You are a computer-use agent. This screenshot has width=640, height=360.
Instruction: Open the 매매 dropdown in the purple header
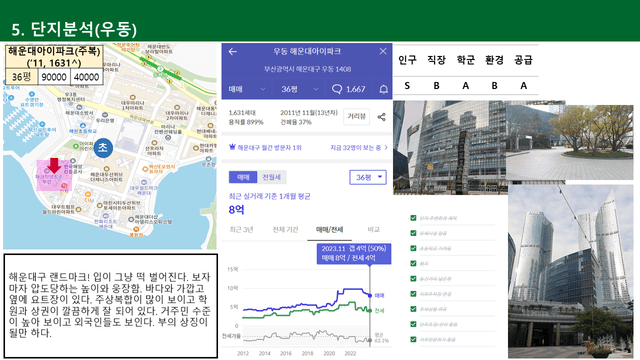point(247,89)
